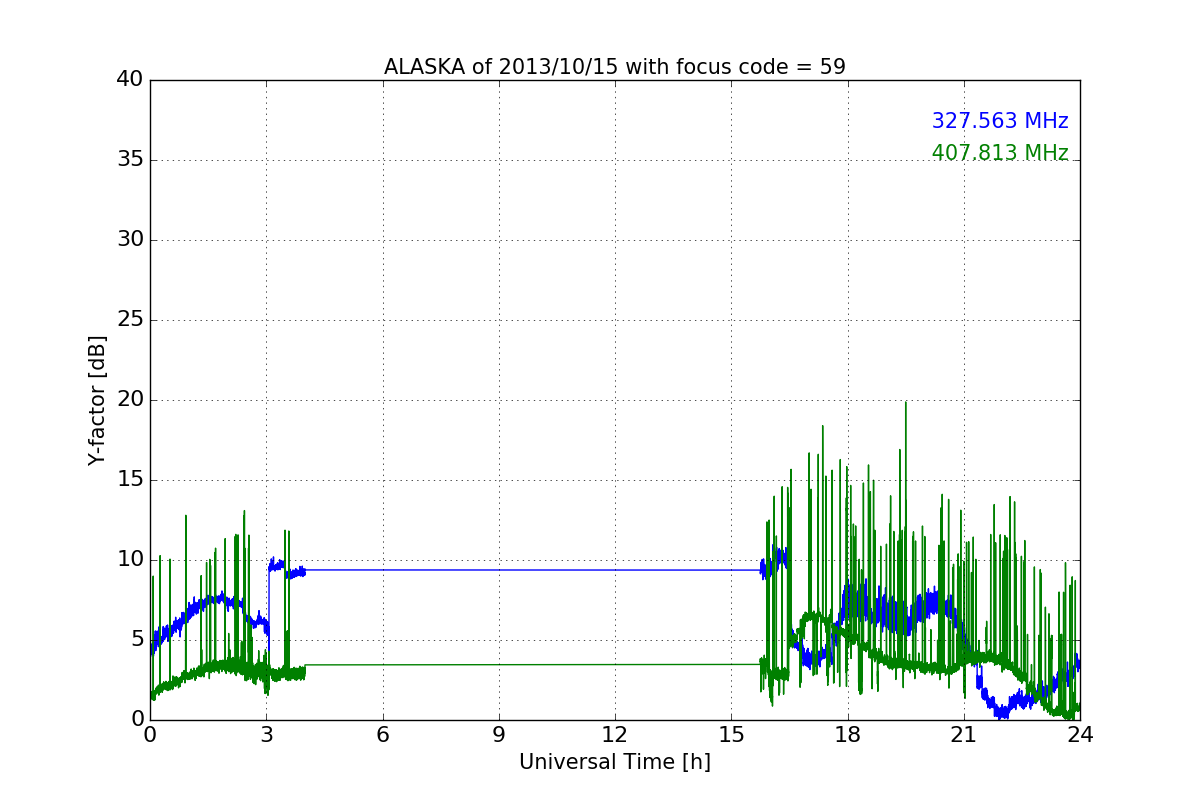Viewport: 1200px width, 800px height.
Task: Click the 'Universal Time [h]' axis label
Action: tap(615, 762)
